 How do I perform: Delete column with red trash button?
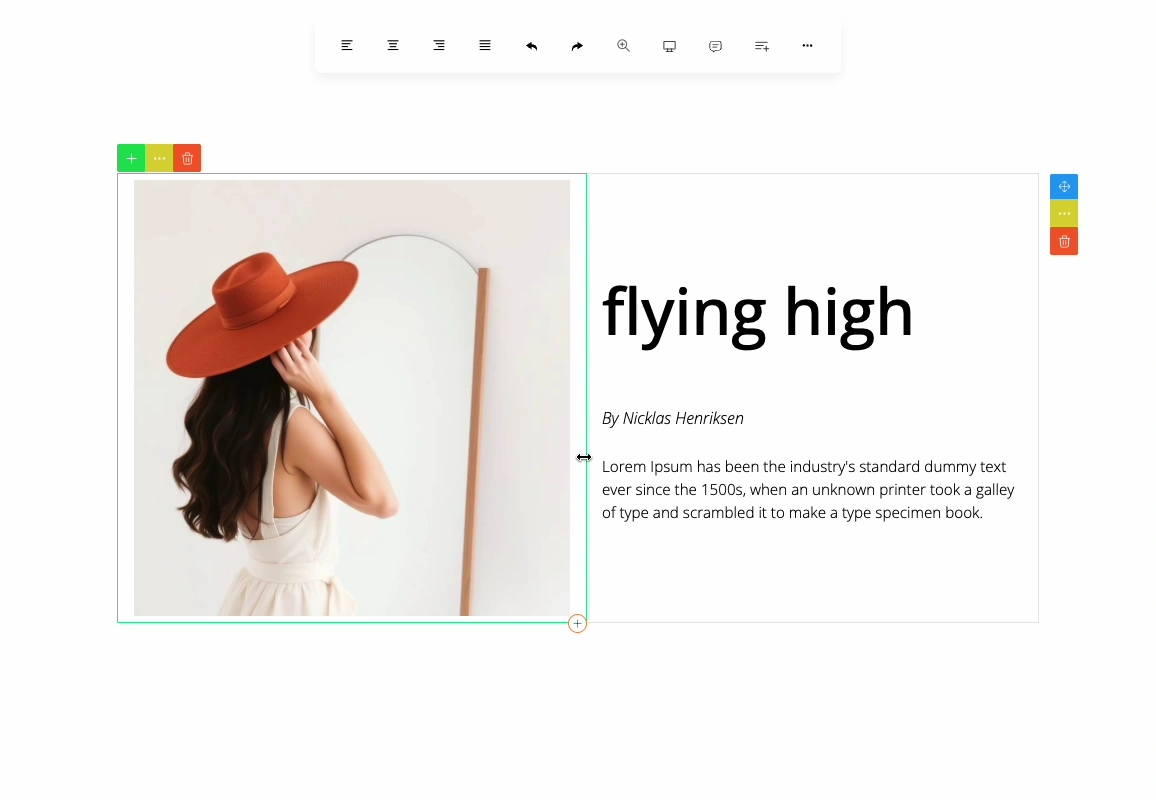[187, 158]
